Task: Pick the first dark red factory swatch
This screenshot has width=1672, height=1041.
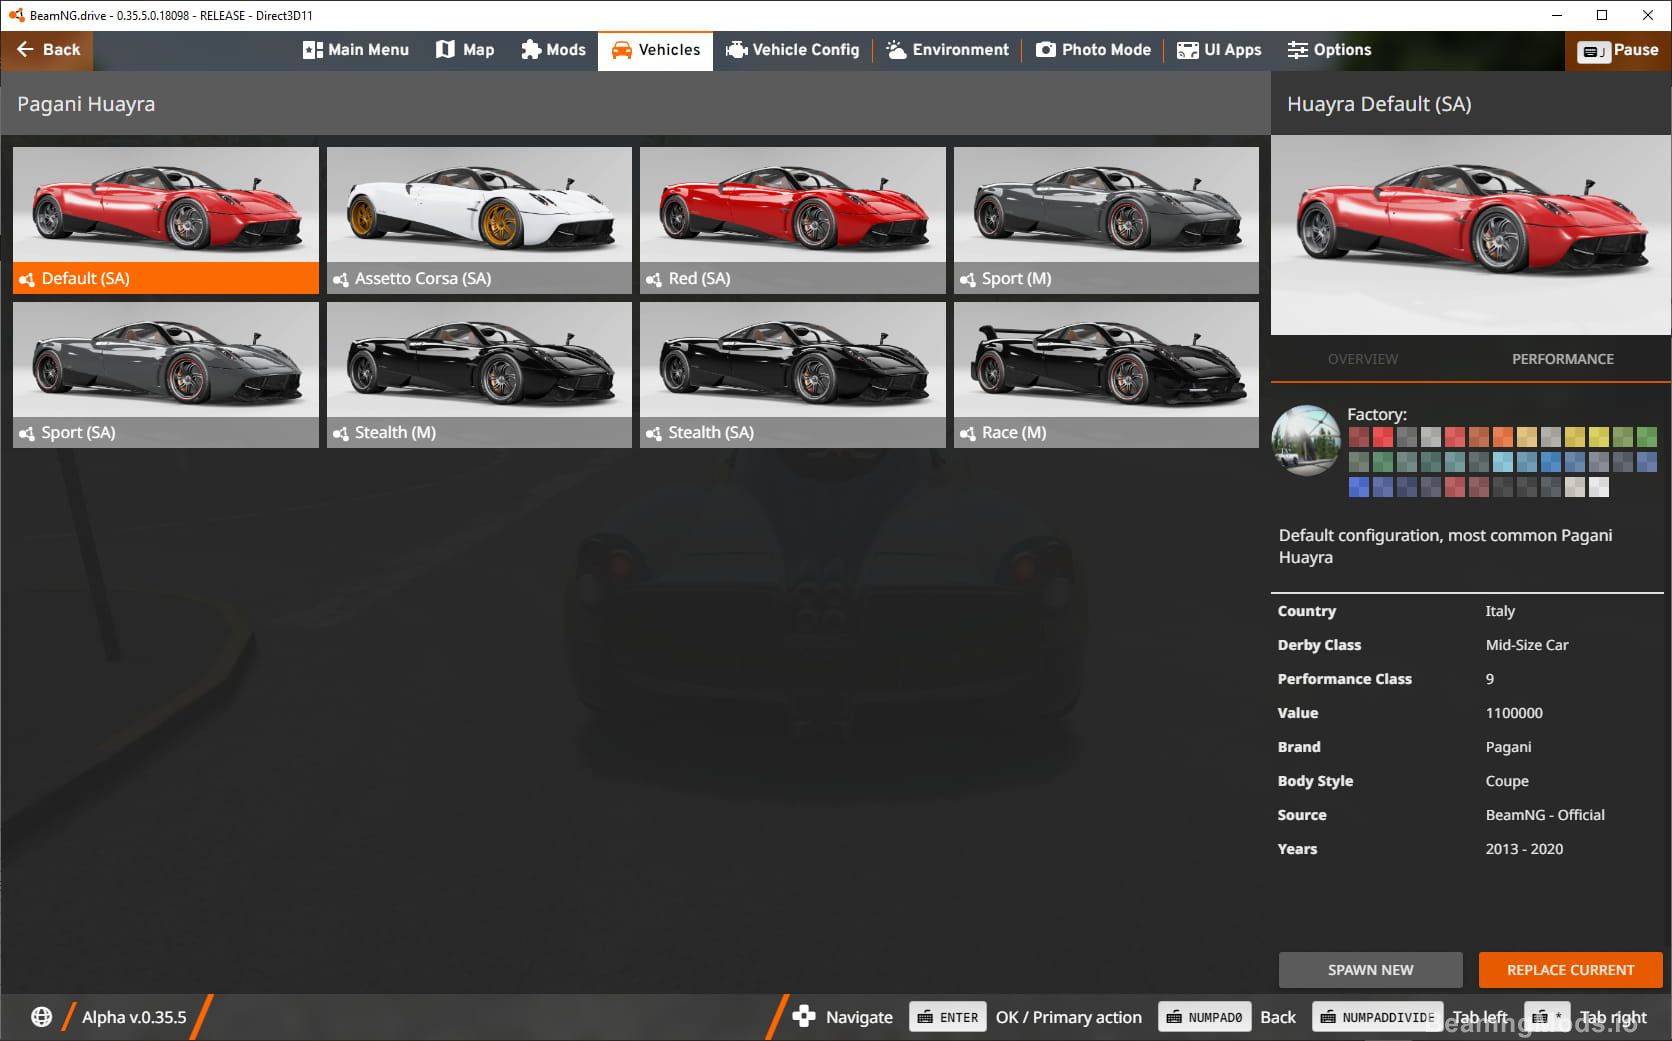Action: click(x=1359, y=437)
